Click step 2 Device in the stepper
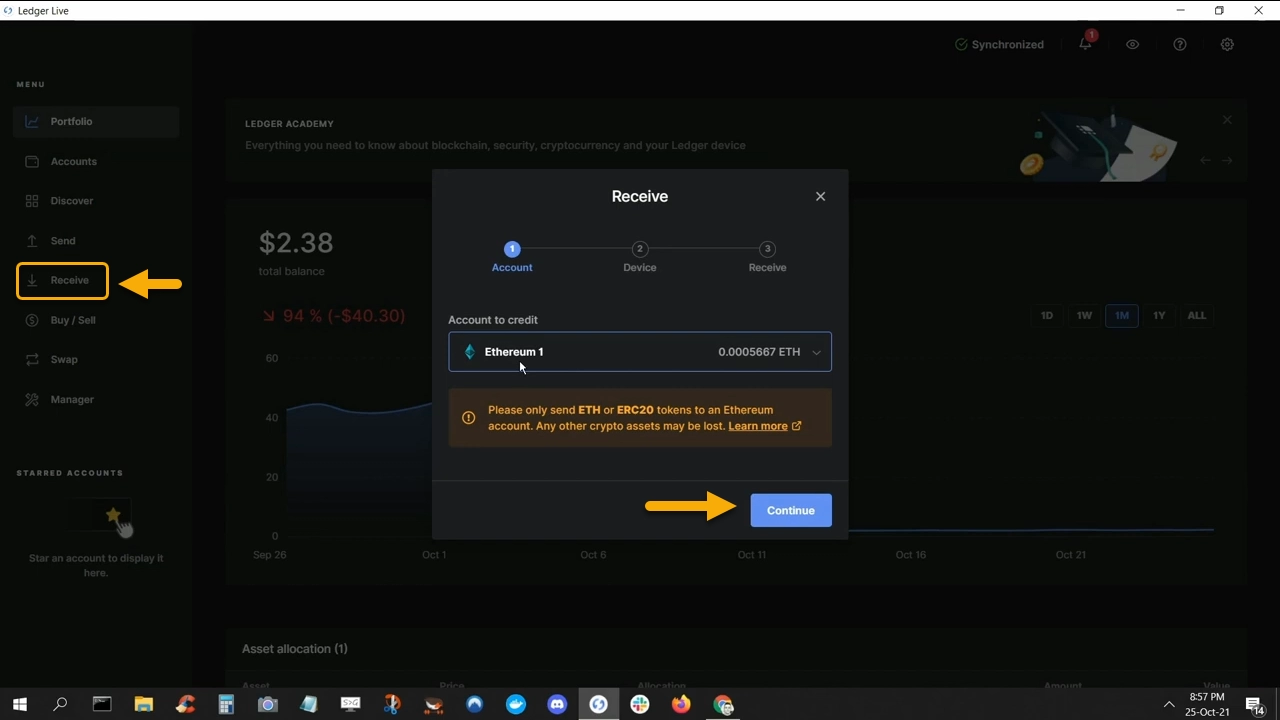The height and width of the screenshot is (720, 1280). [x=640, y=257]
